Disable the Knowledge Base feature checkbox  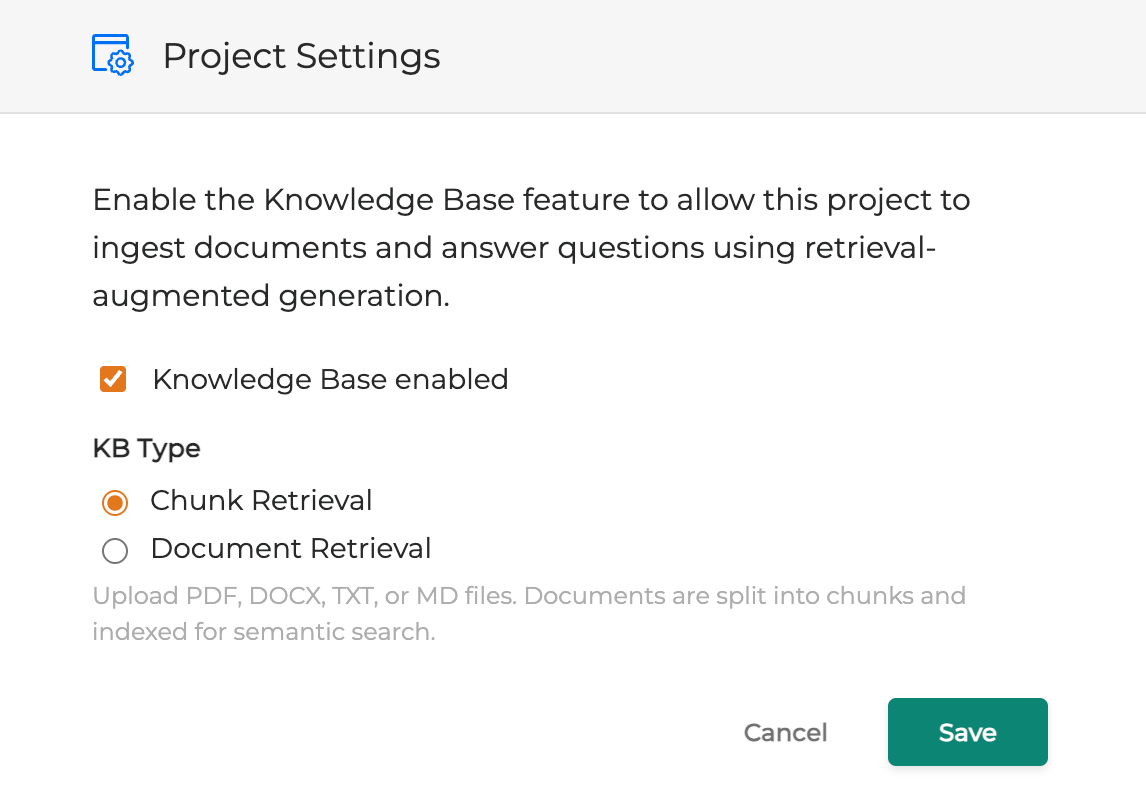point(113,379)
